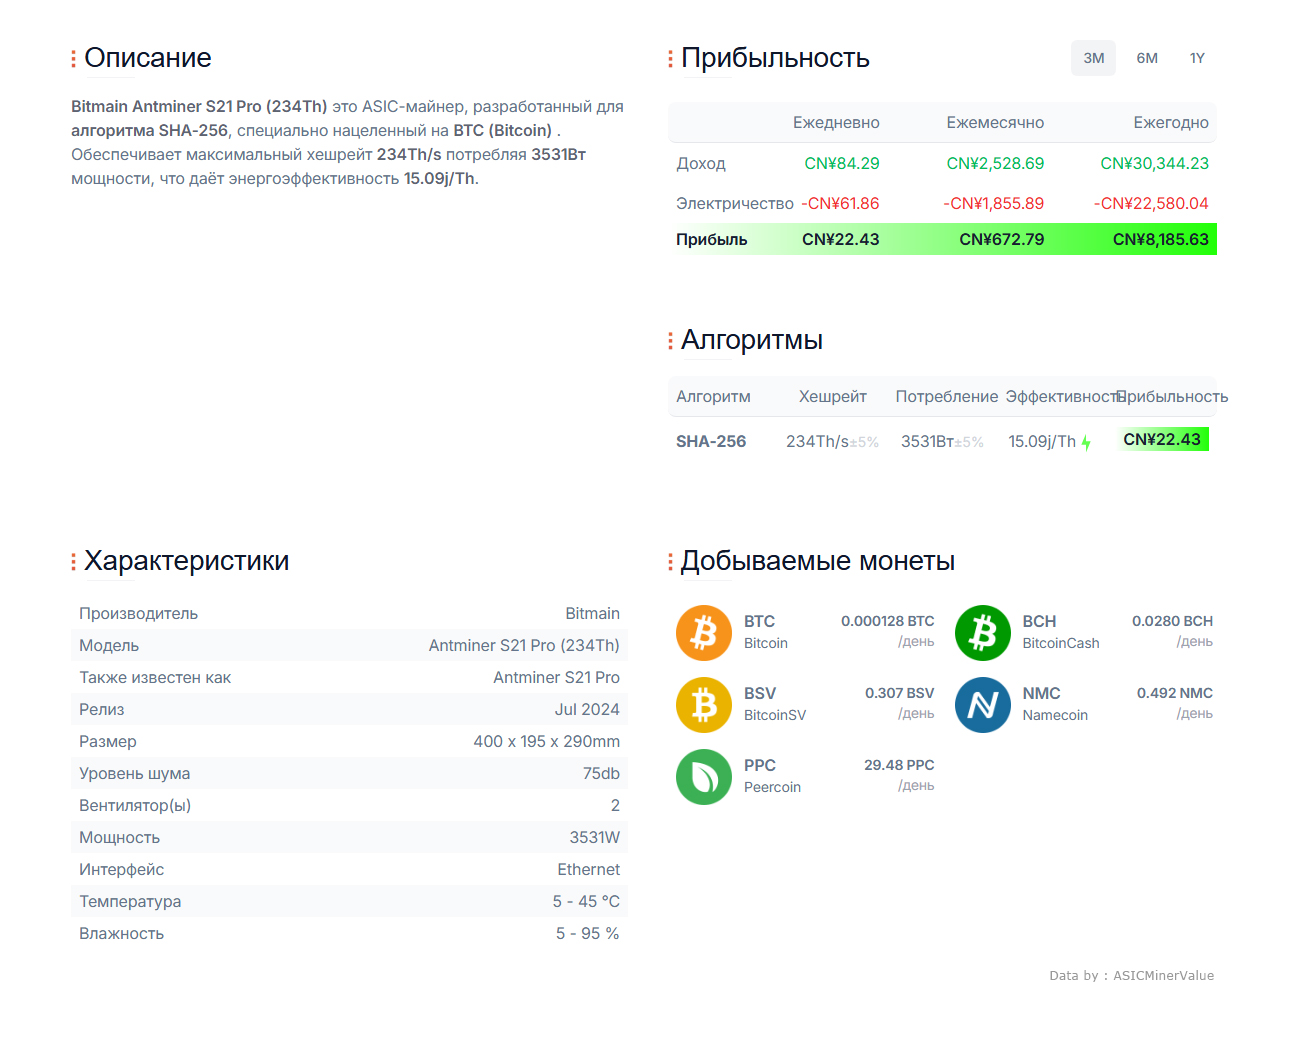Click the Характеристики section heading

(x=186, y=561)
